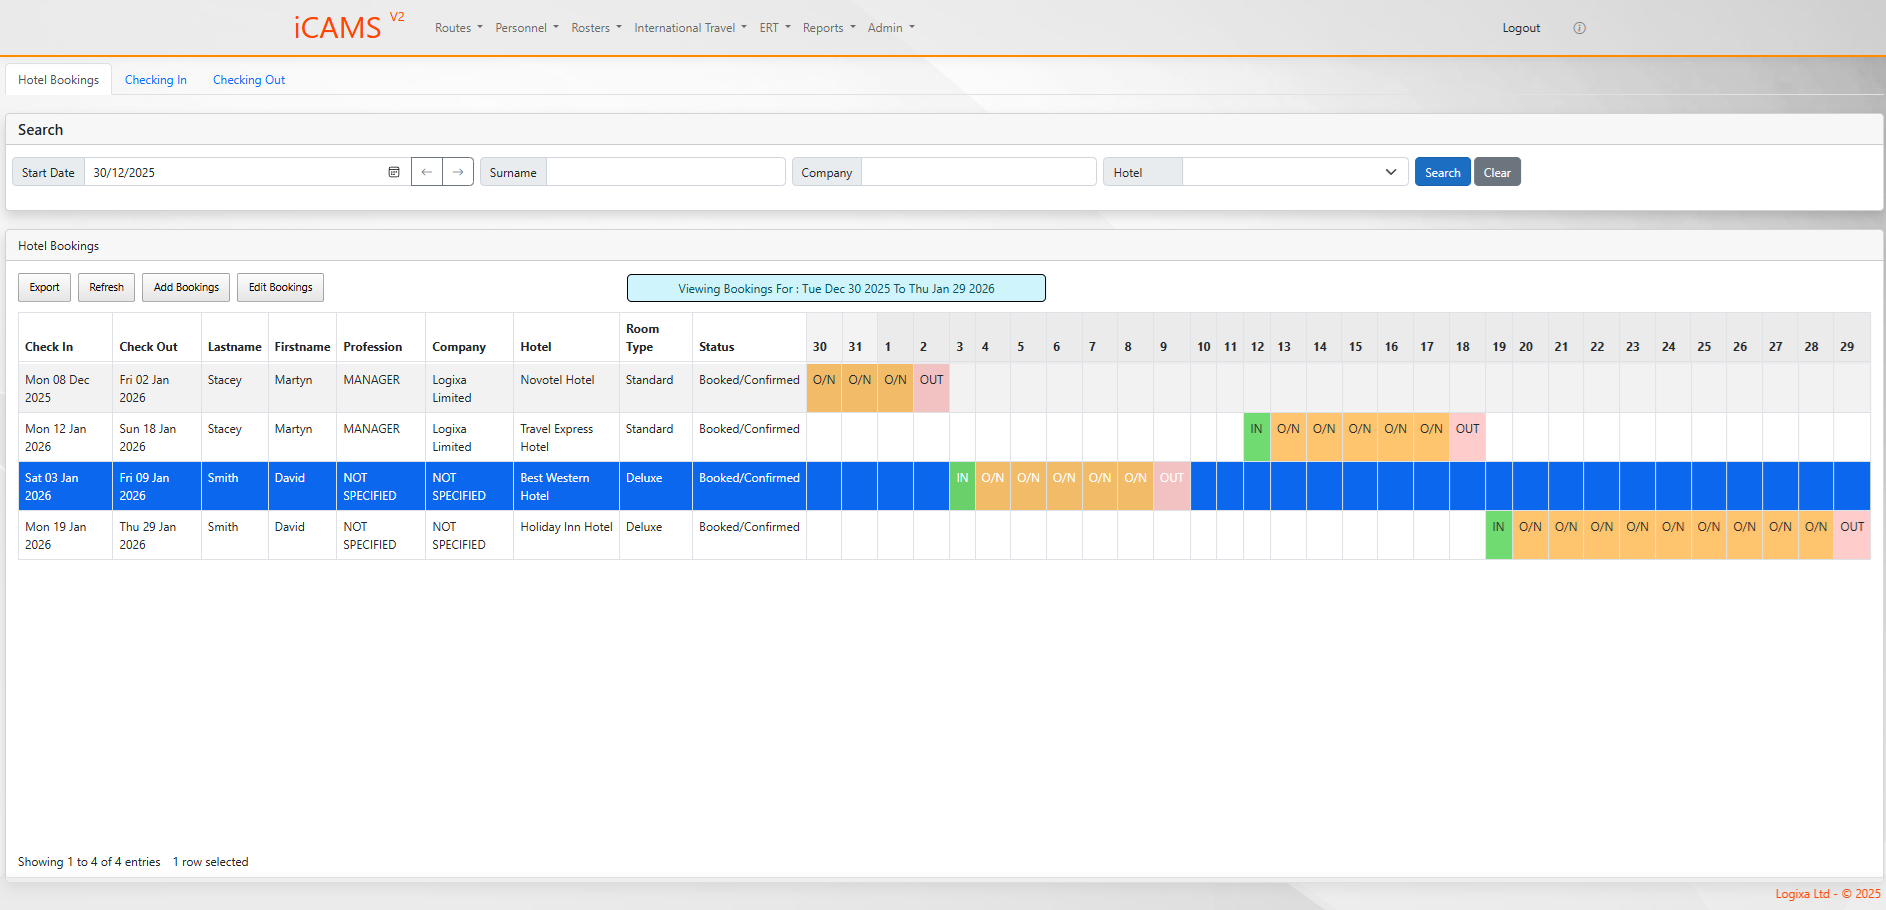Open the Start Date calendar picker icon
The height and width of the screenshot is (910, 1886).
(394, 172)
